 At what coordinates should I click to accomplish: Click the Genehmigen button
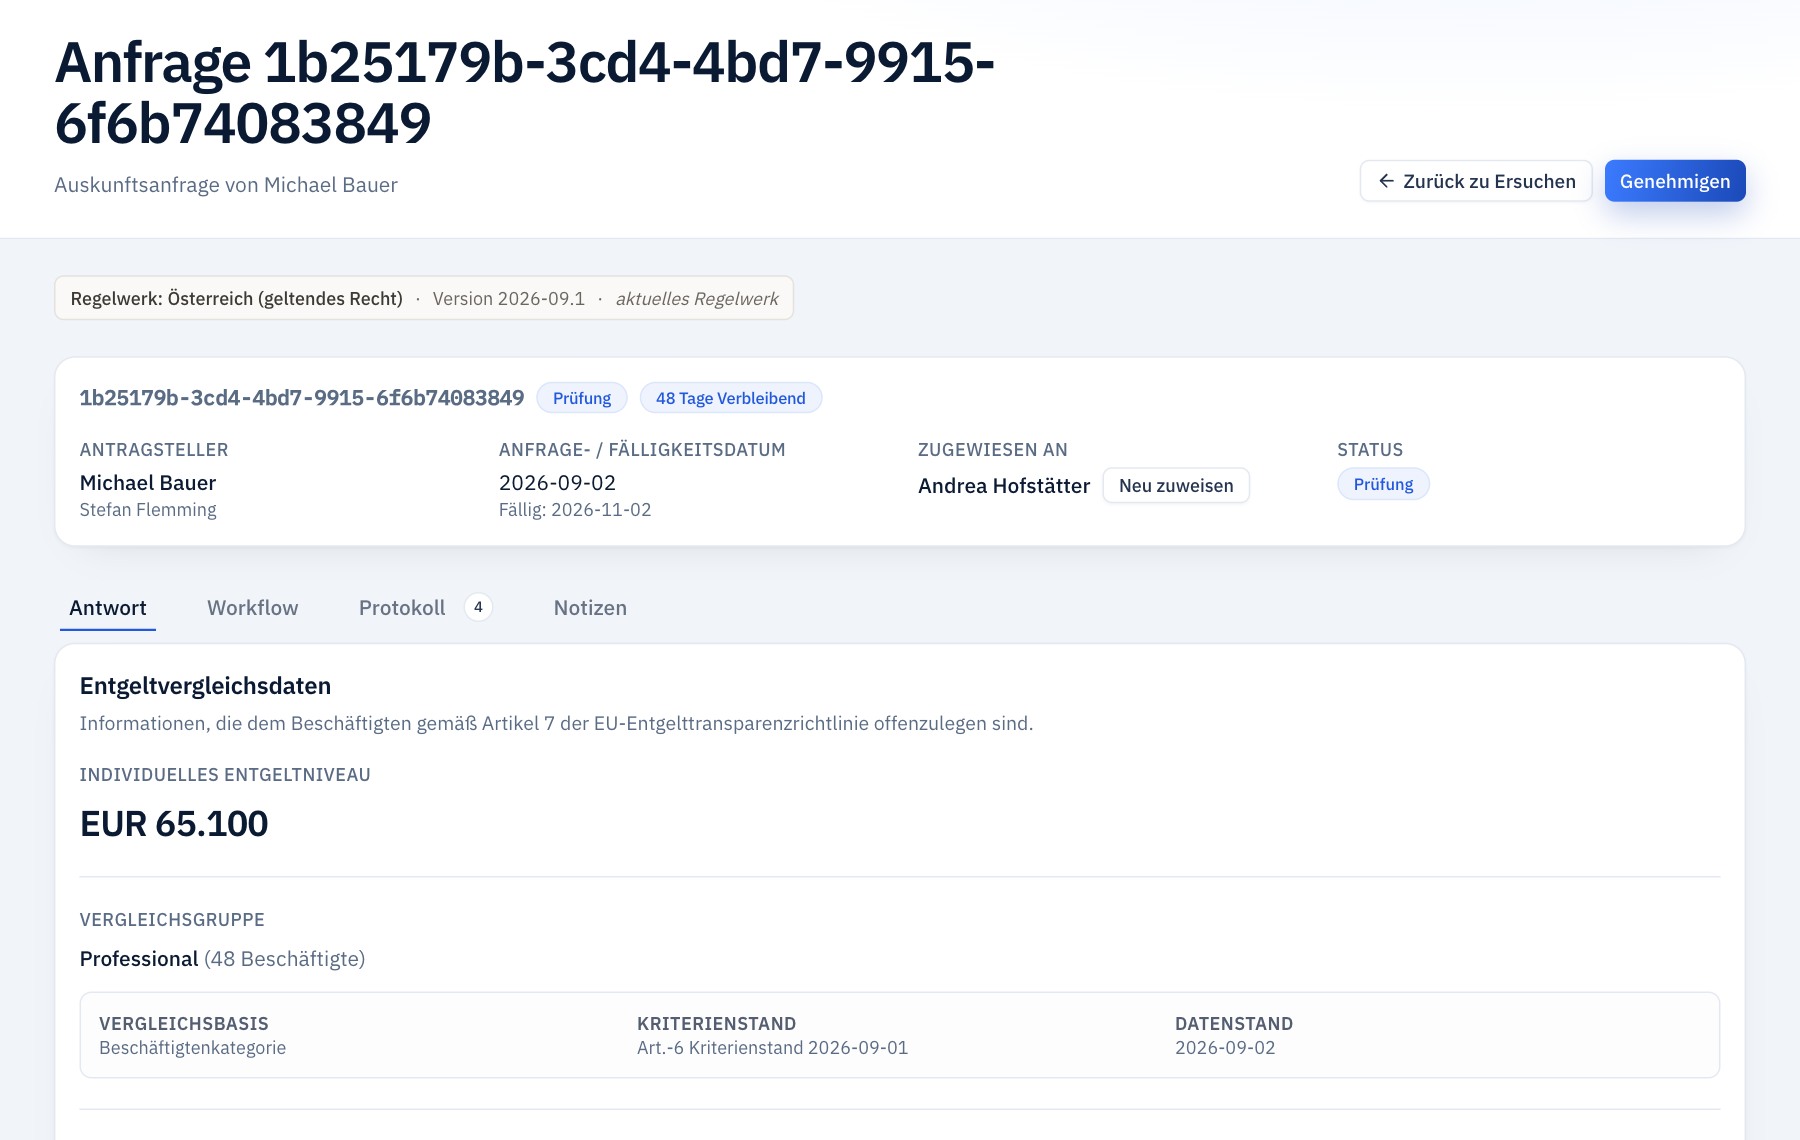[1675, 181]
